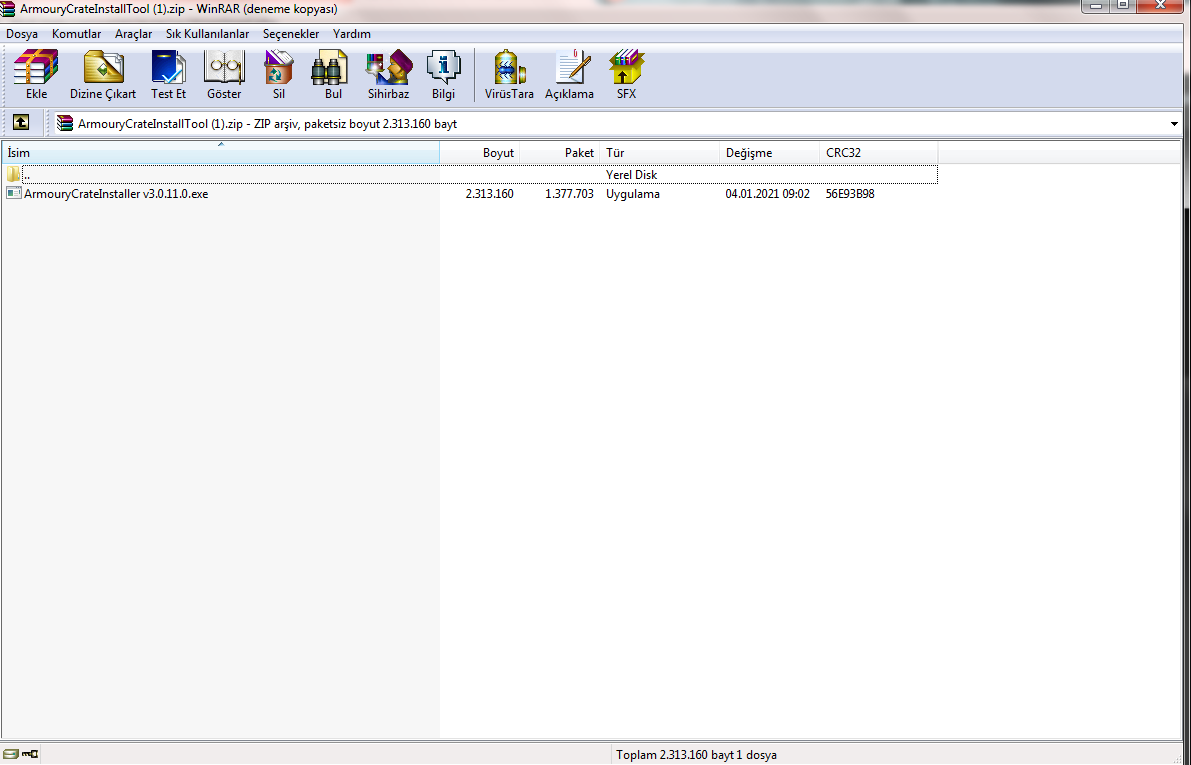
Task: Click status bar Toplam 2.313.160 bayt text
Action: pyautogui.click(x=697, y=755)
